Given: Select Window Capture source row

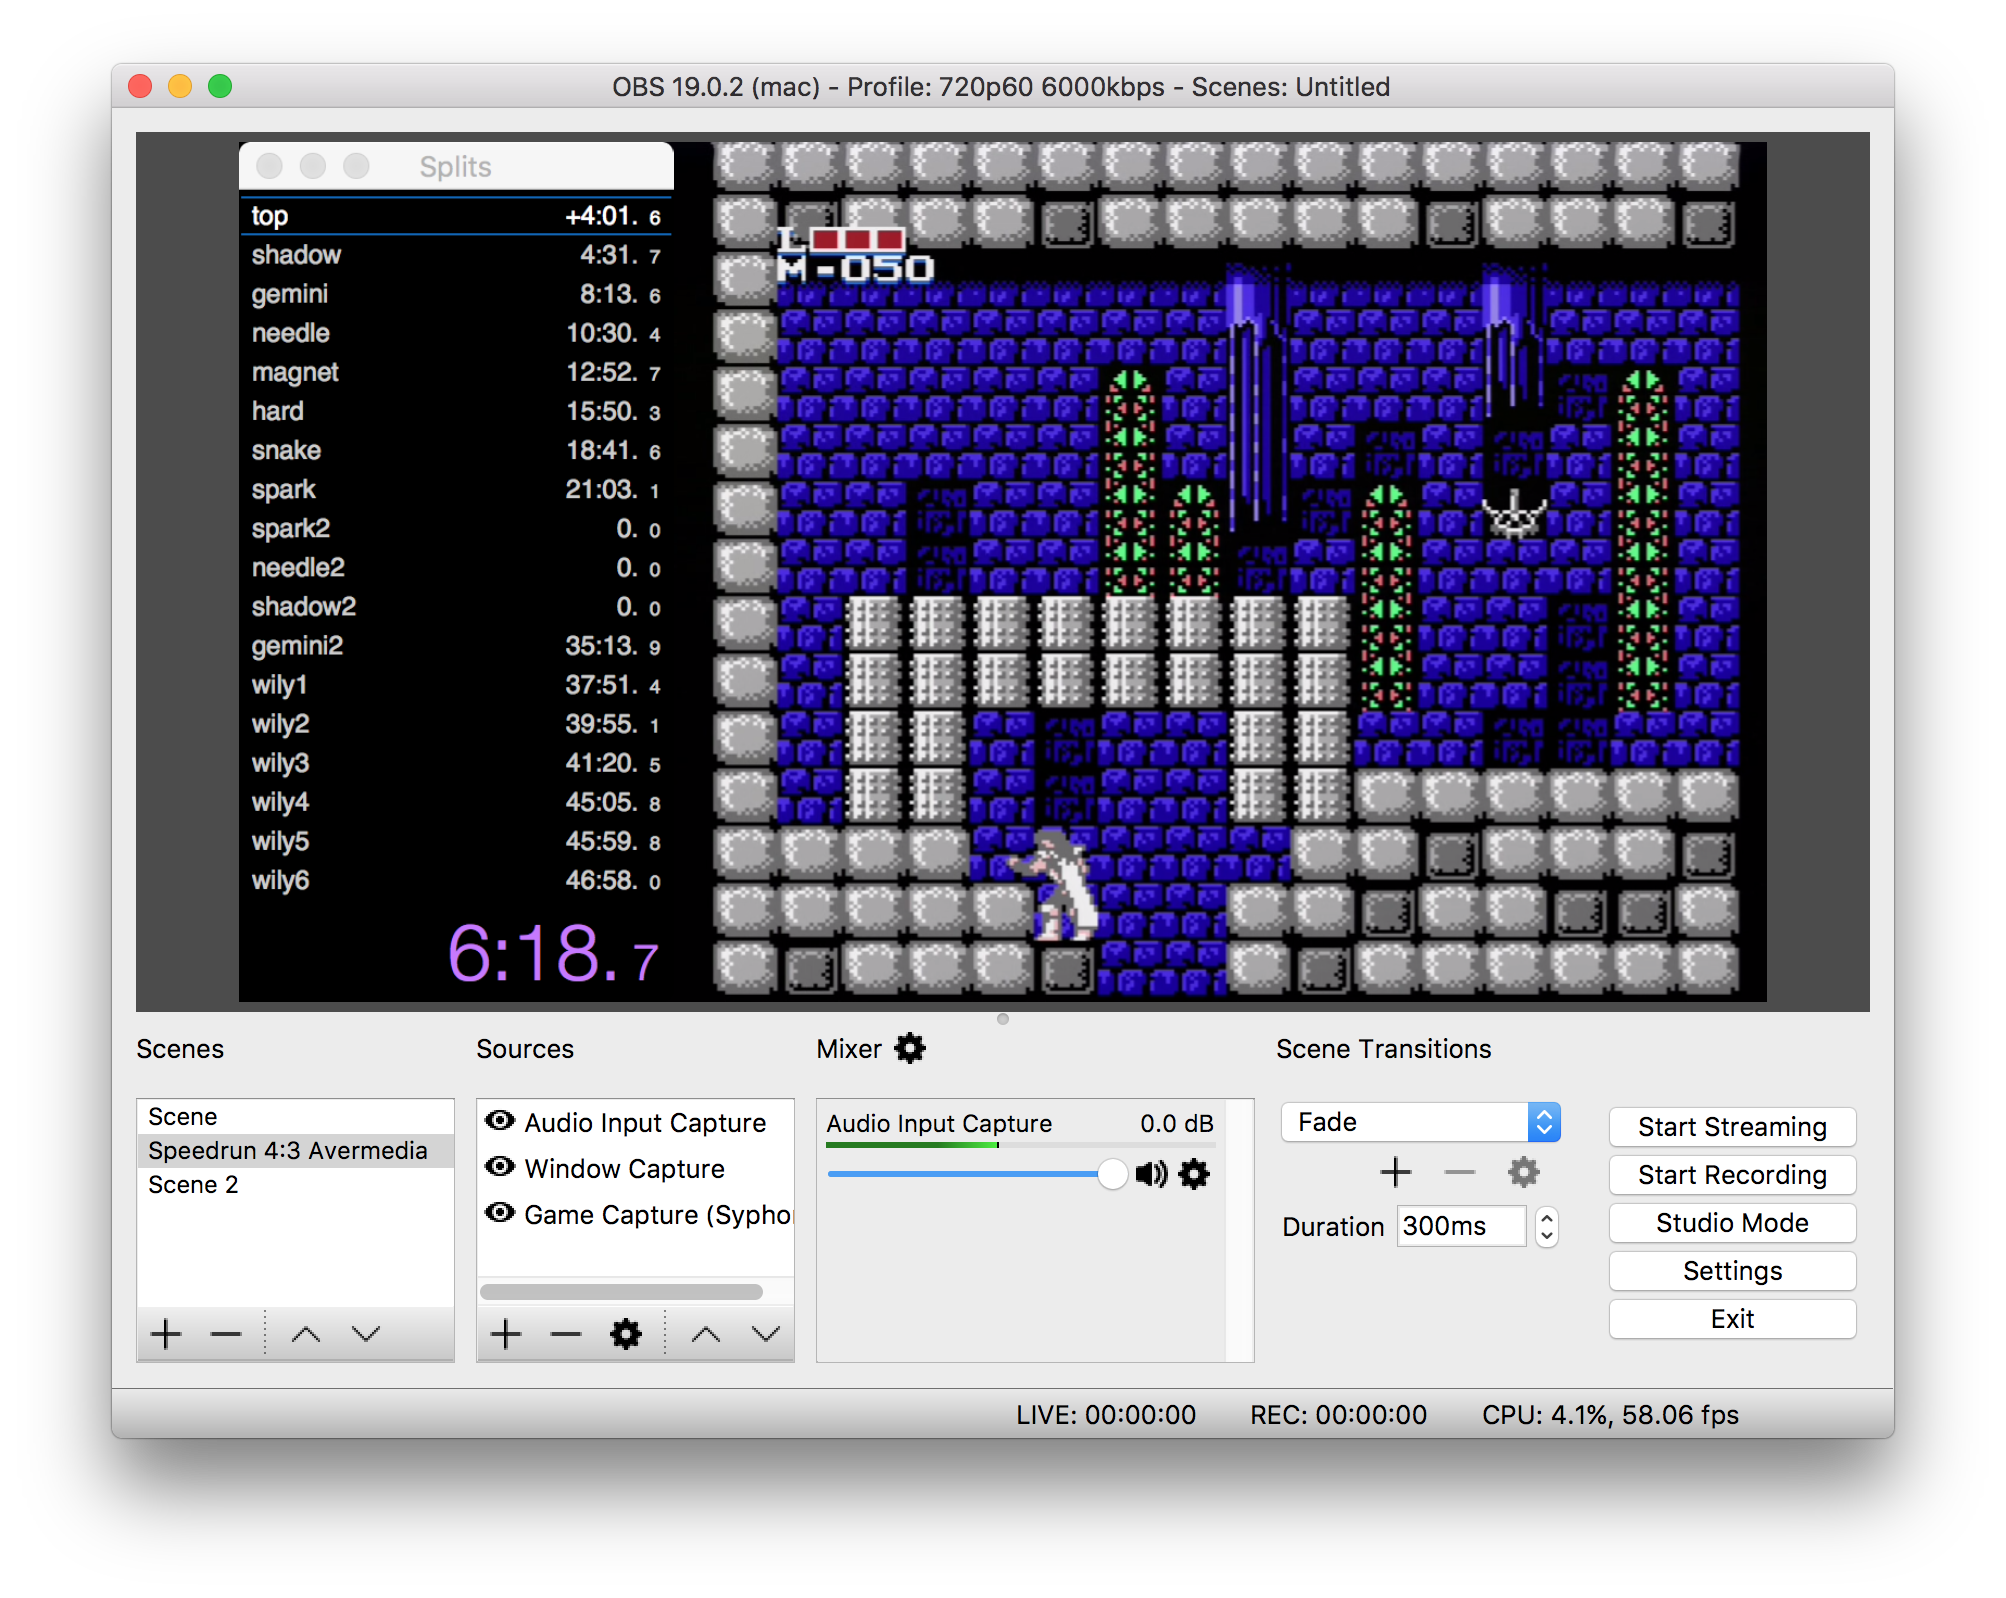Looking at the screenshot, I should [x=635, y=1168].
